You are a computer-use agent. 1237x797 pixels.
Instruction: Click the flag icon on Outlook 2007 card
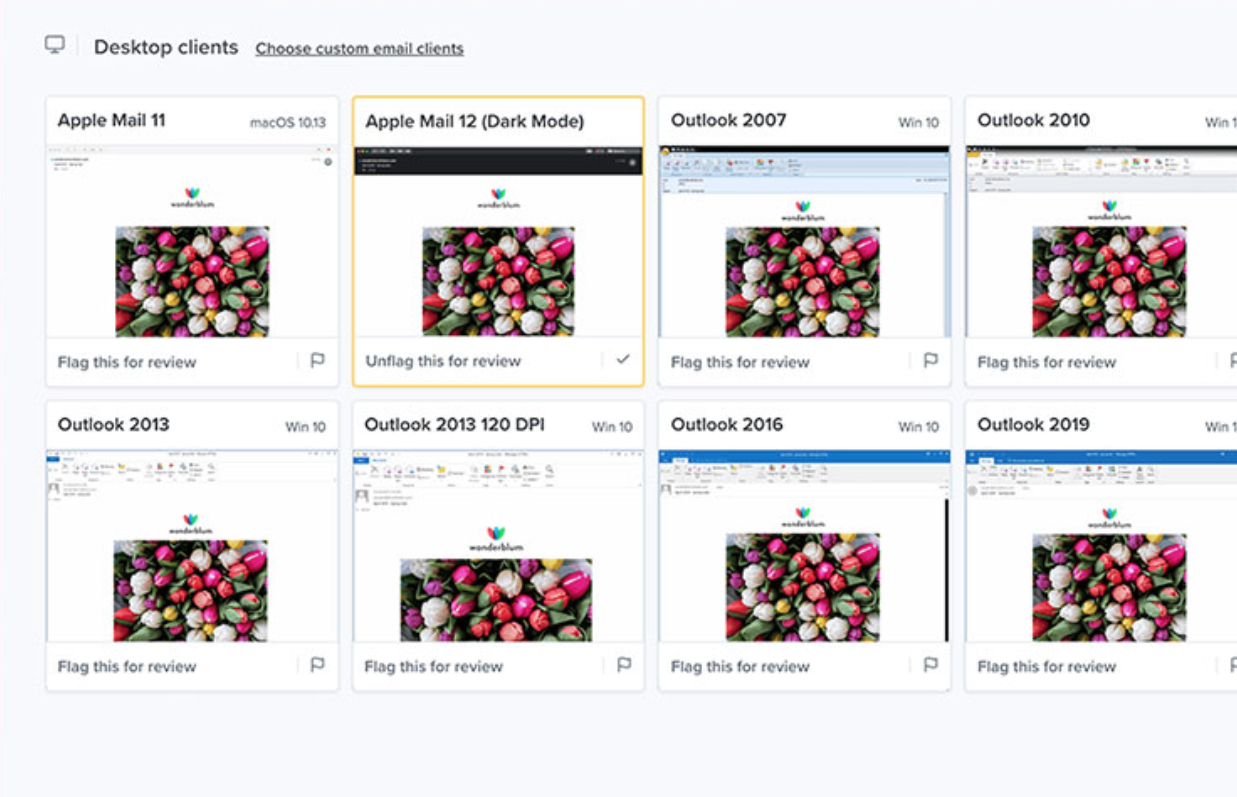point(930,359)
